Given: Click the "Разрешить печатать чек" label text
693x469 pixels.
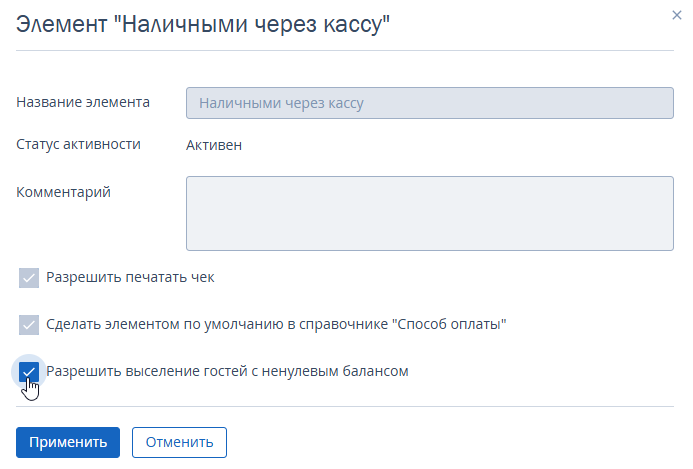Looking at the screenshot, I should (130, 278).
